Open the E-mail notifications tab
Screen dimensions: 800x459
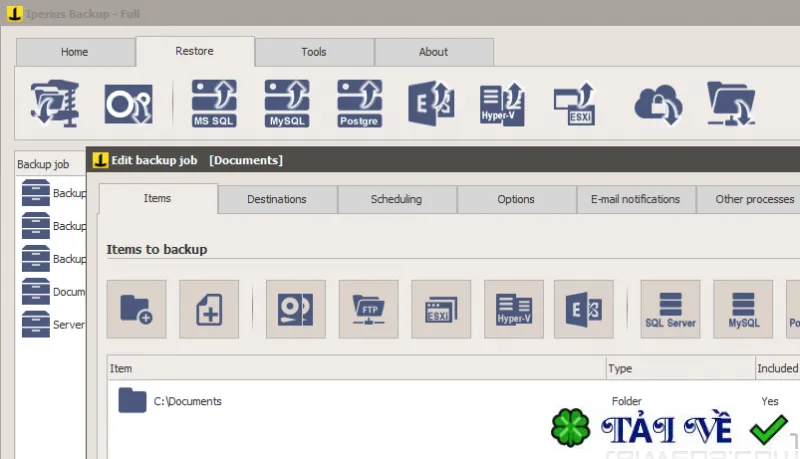point(636,199)
